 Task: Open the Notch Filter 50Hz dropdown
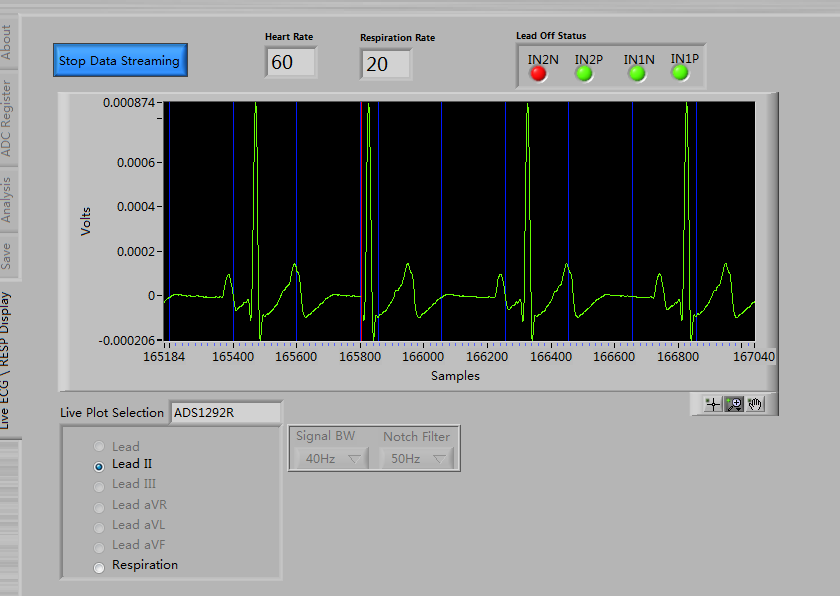click(x=417, y=458)
